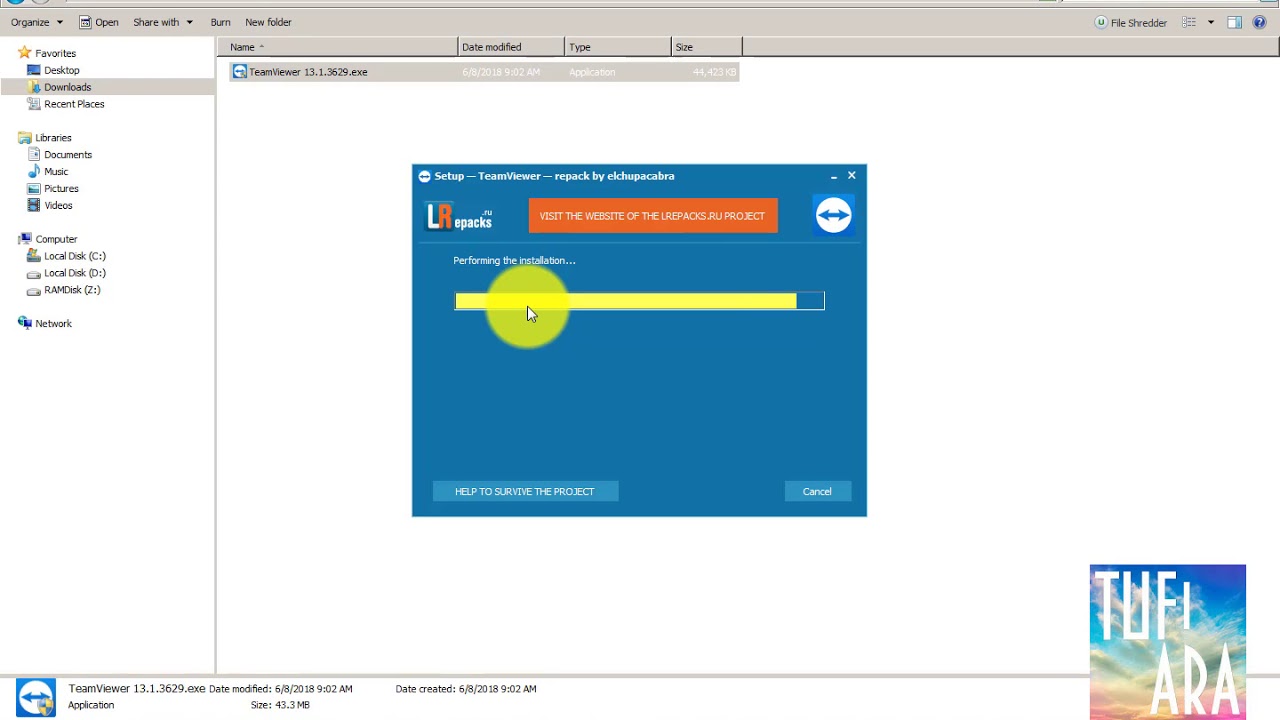The height and width of the screenshot is (720, 1280).
Task: Sort by Date modified column
Action: 511,47
